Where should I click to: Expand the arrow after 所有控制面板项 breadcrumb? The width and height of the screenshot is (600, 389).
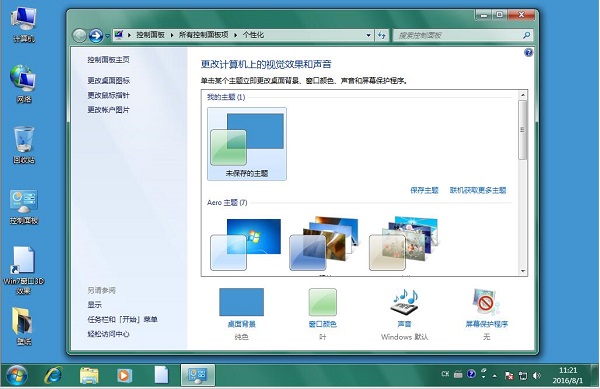click(x=235, y=35)
